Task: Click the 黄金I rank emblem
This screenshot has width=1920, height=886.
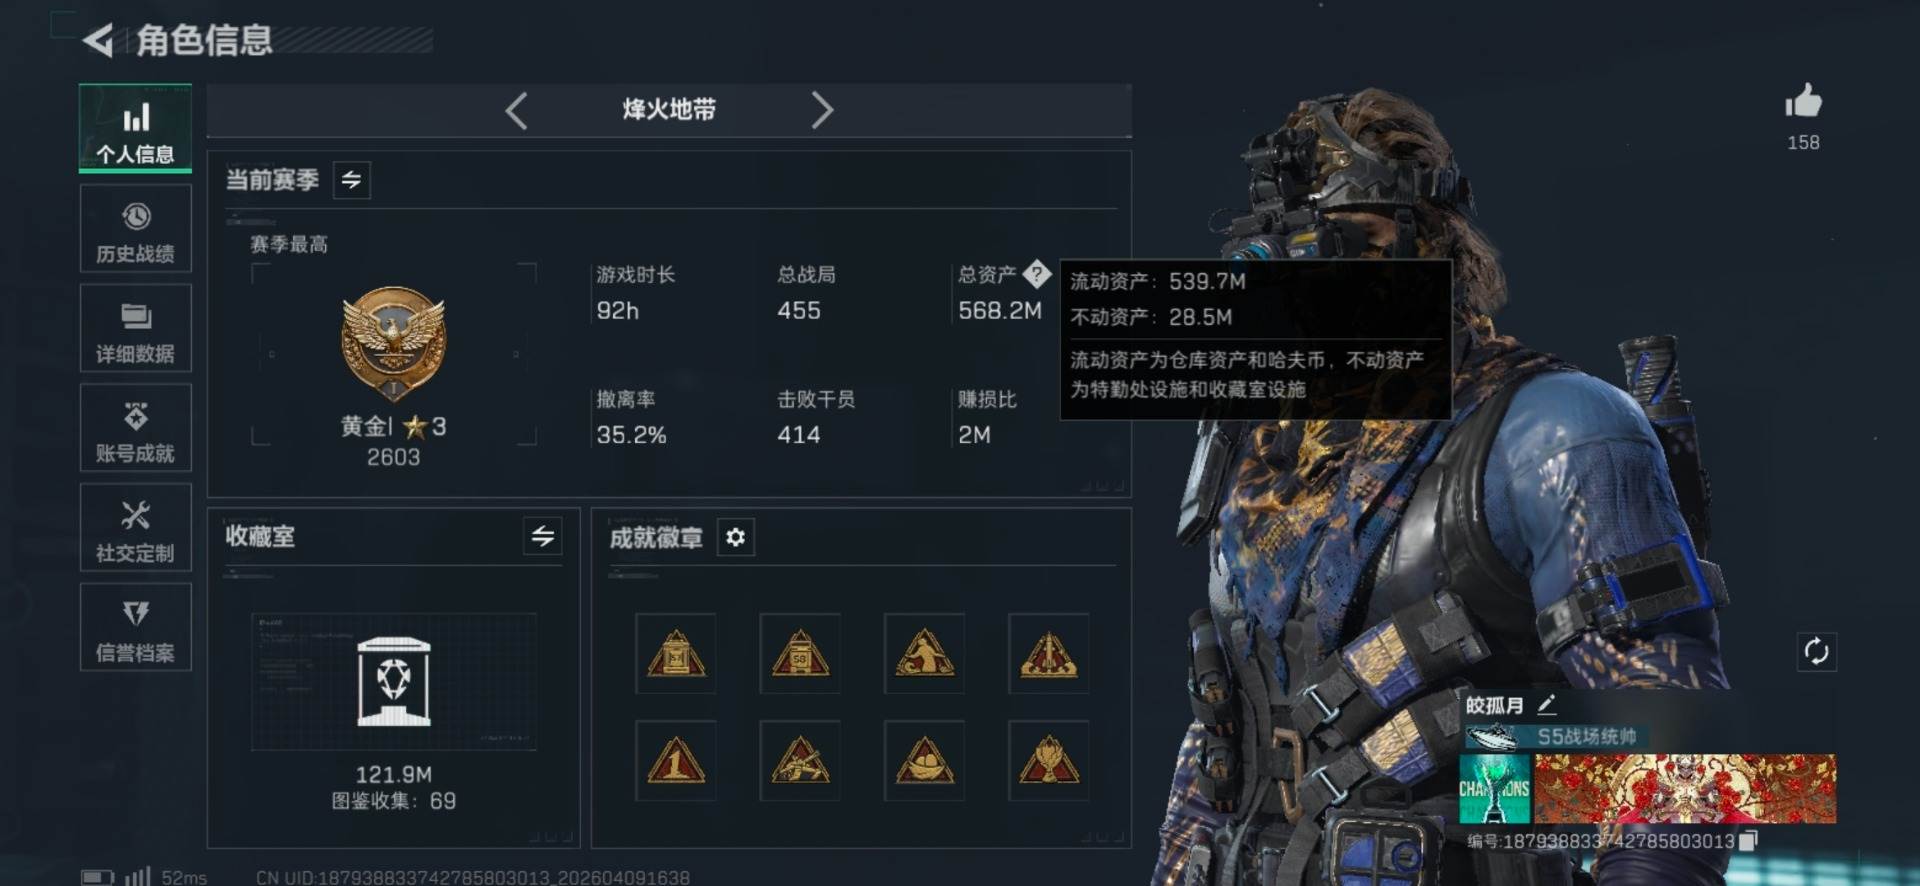Action: click(x=393, y=344)
